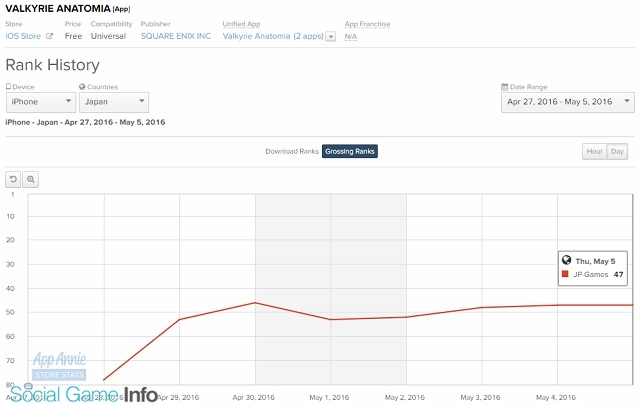Click the Unified App label
The height and width of the screenshot is (405, 640).
(x=241, y=24)
